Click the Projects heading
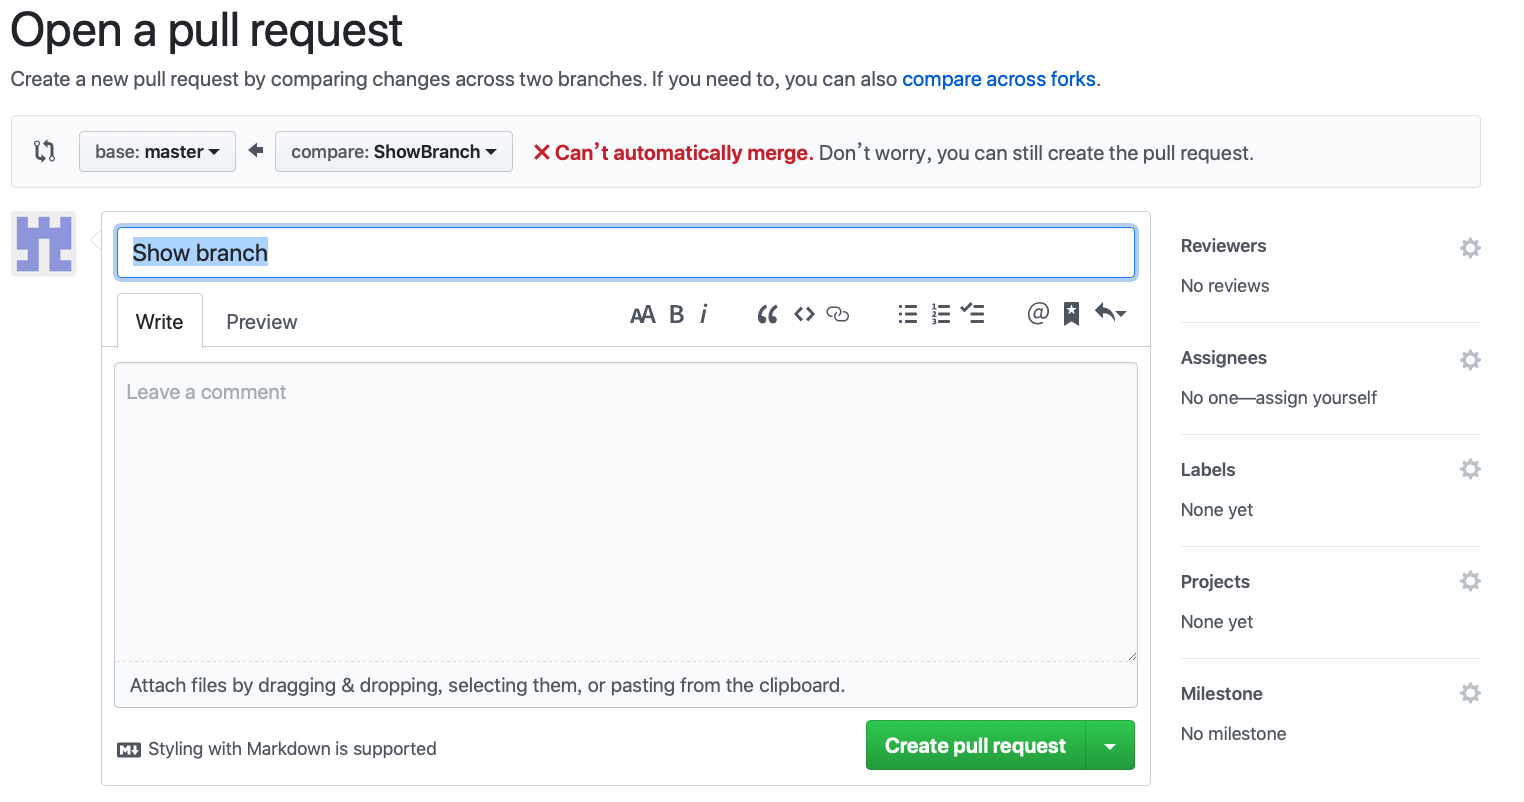The height and width of the screenshot is (802, 1524). 1215,582
